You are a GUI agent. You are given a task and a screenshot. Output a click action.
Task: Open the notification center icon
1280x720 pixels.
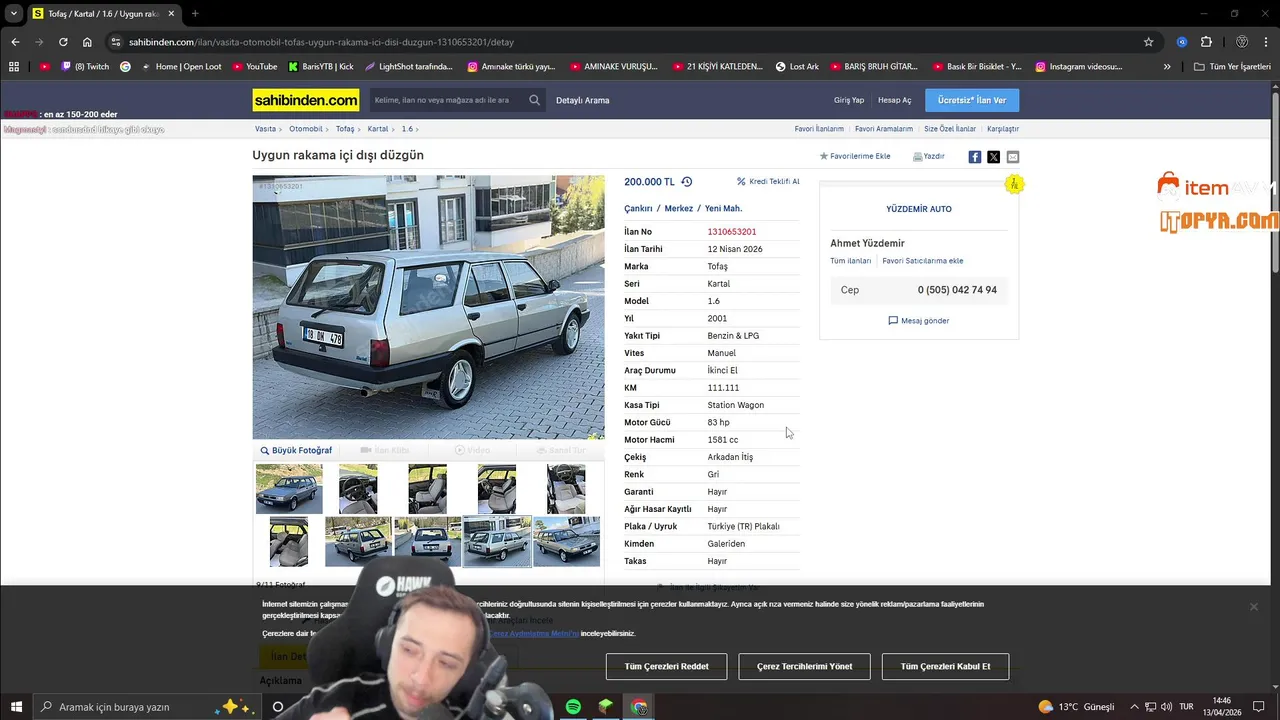coord(1259,707)
